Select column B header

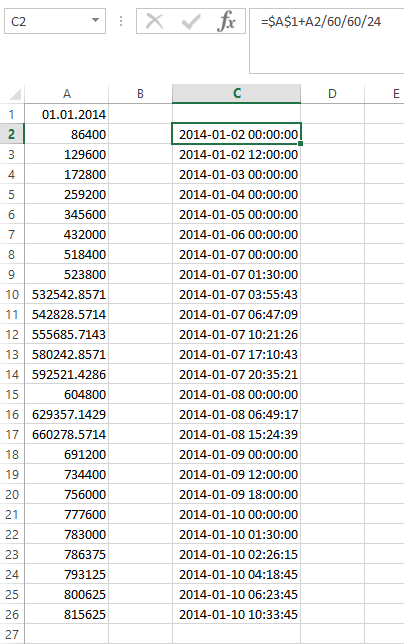click(140, 94)
